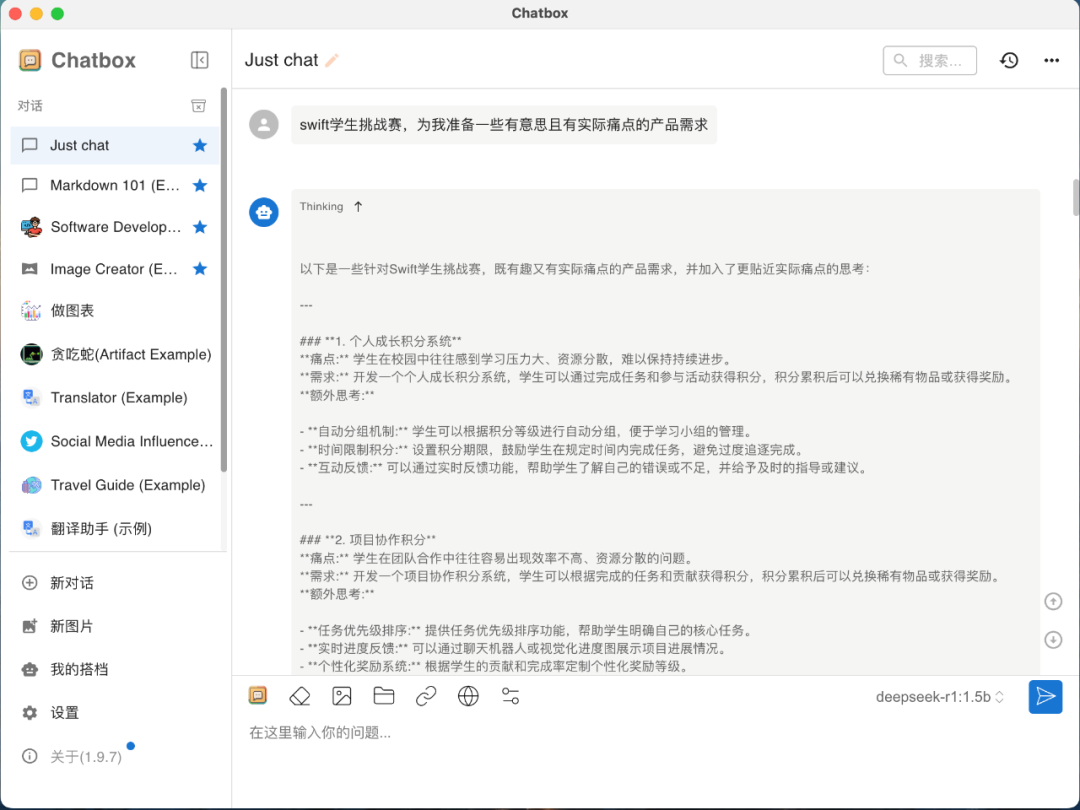1080x810 pixels.
Task: Switch to the Translator (Example) conversation
Action: coord(116,397)
